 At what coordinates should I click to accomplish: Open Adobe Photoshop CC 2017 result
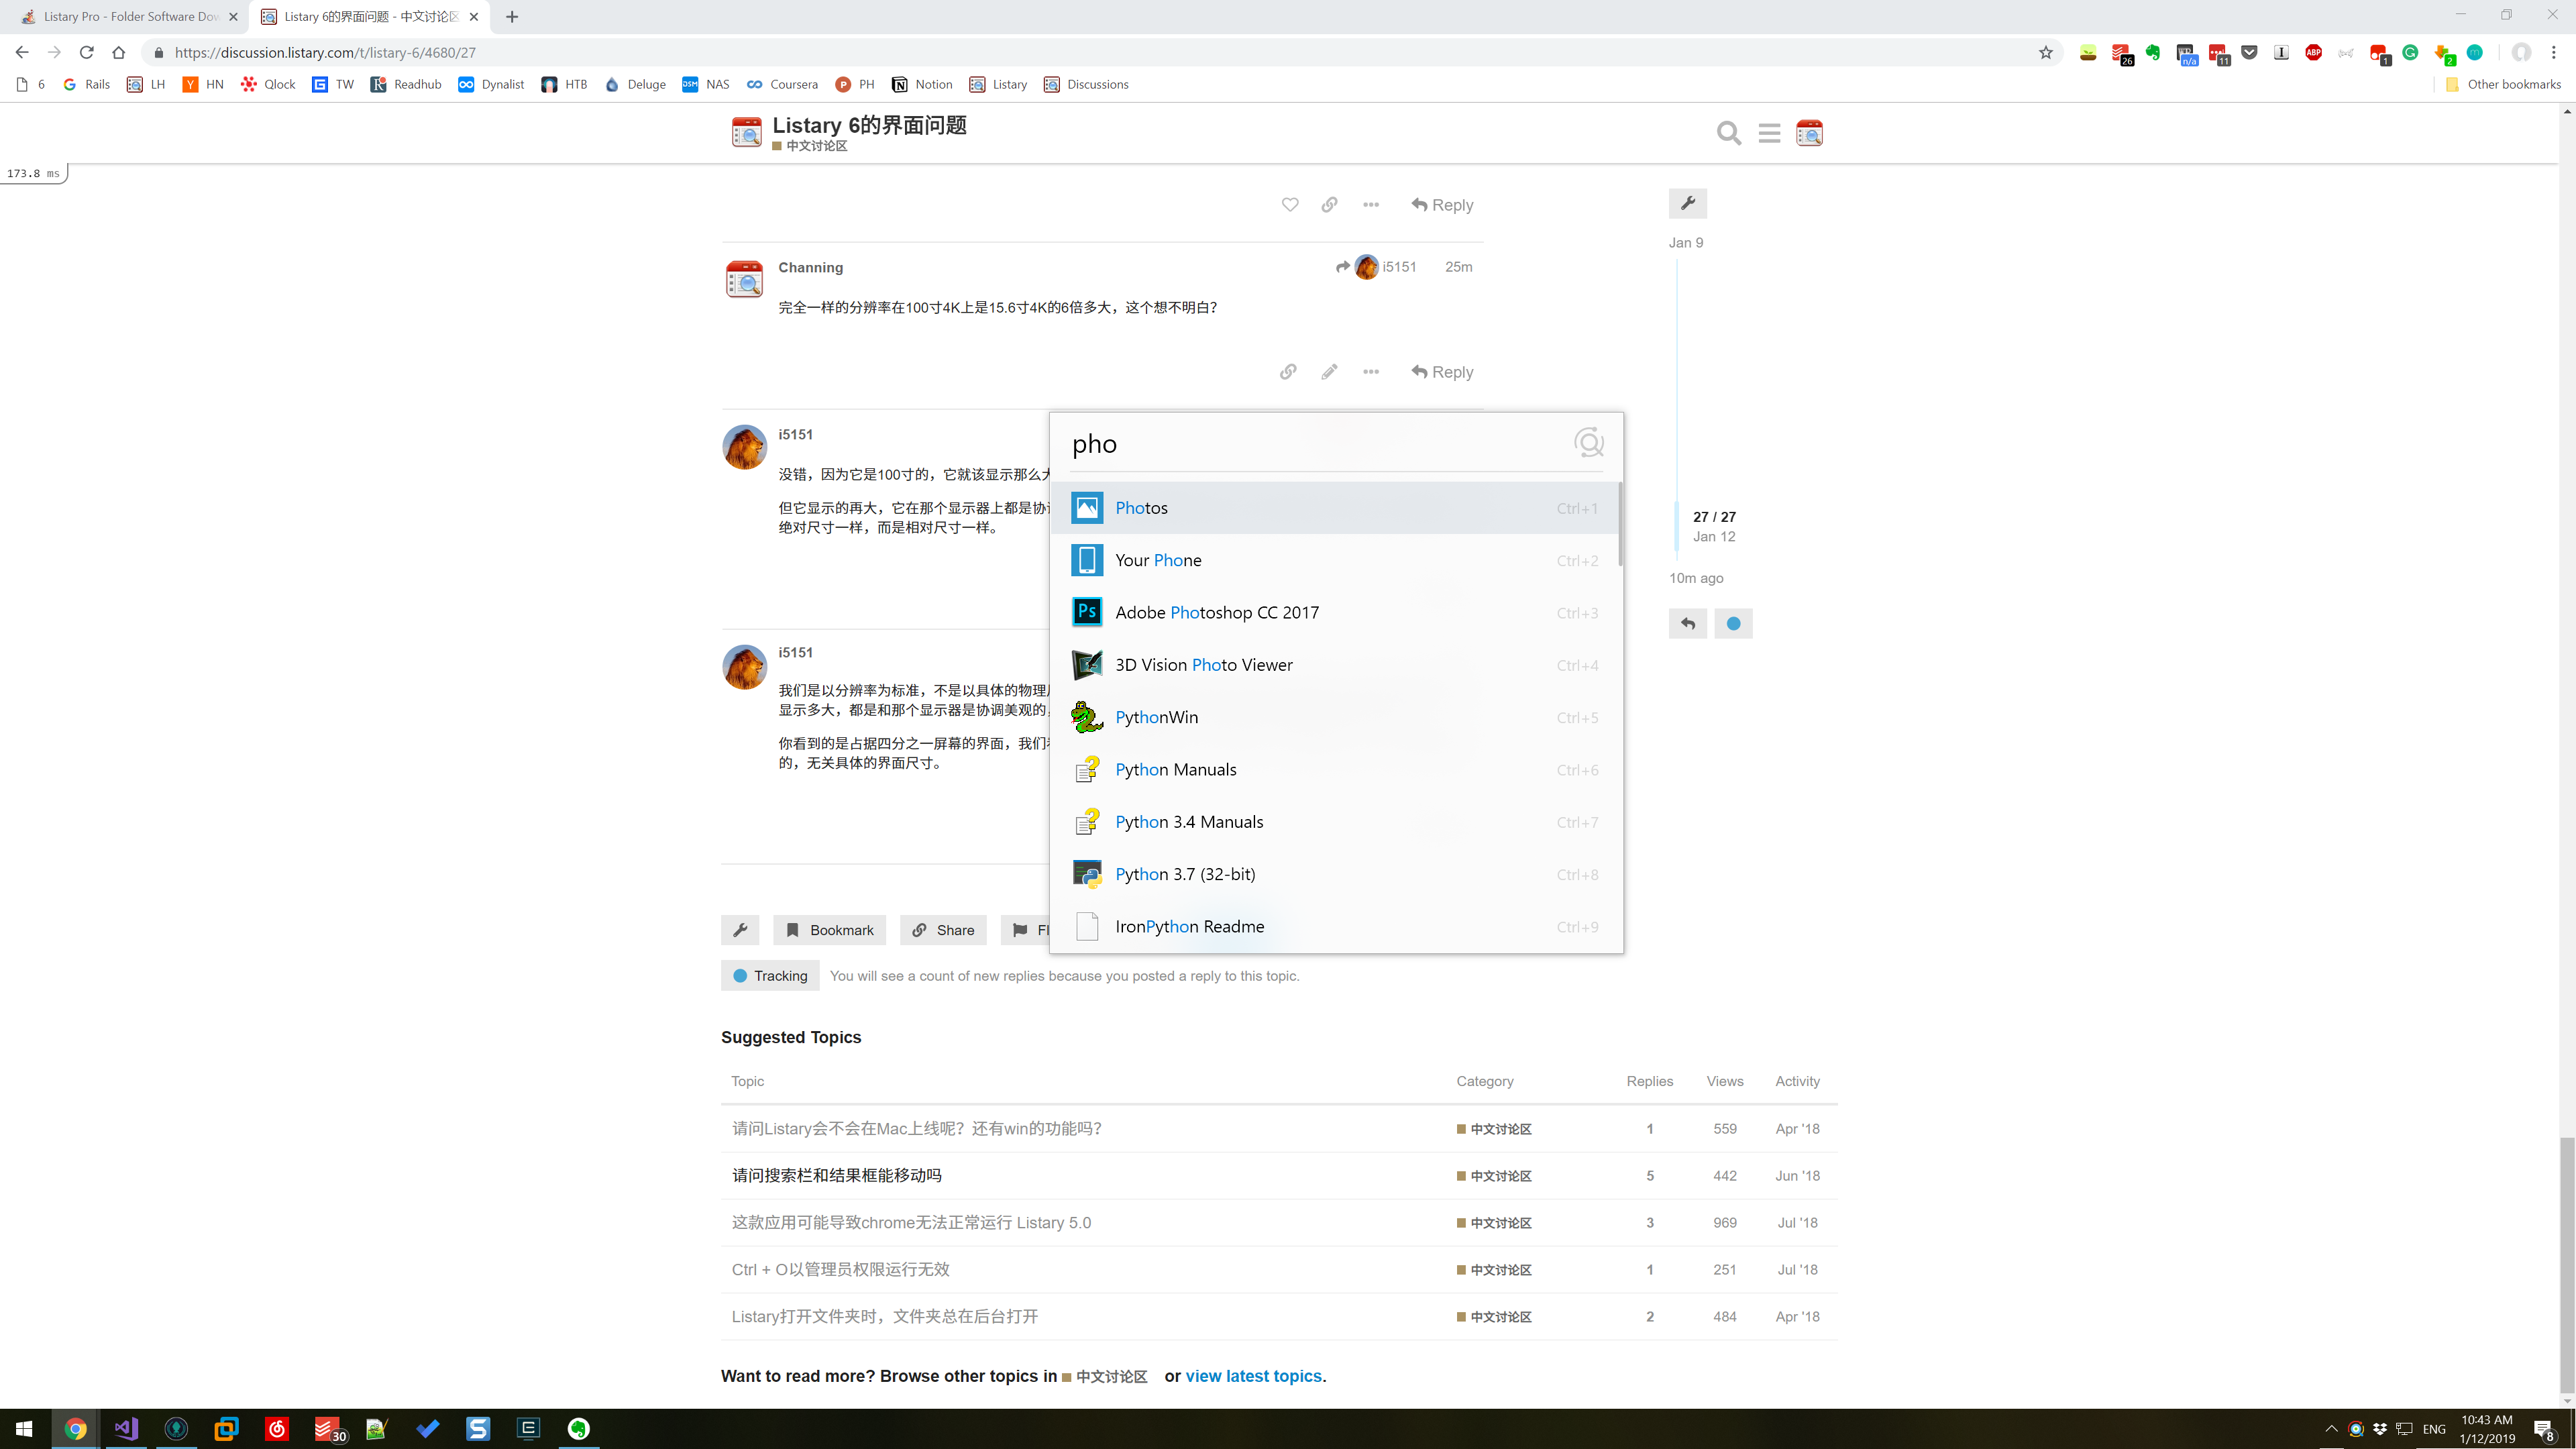[1334, 612]
